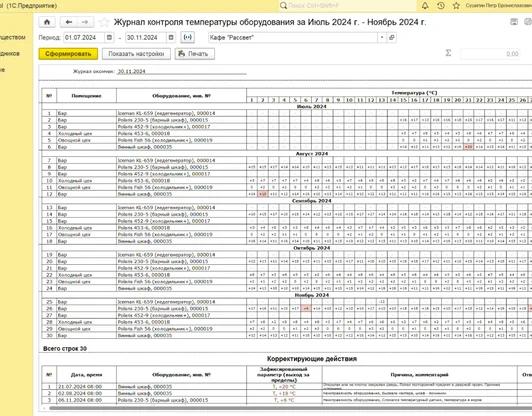Click the Показать настройки button
Image resolution: width=532 pixels, height=416 pixels.
pyautogui.click(x=136, y=54)
